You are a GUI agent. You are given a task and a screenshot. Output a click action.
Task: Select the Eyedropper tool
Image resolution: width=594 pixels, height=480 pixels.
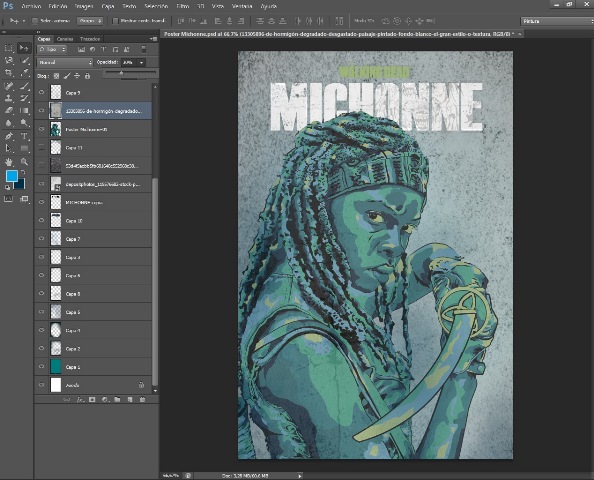tap(24, 72)
